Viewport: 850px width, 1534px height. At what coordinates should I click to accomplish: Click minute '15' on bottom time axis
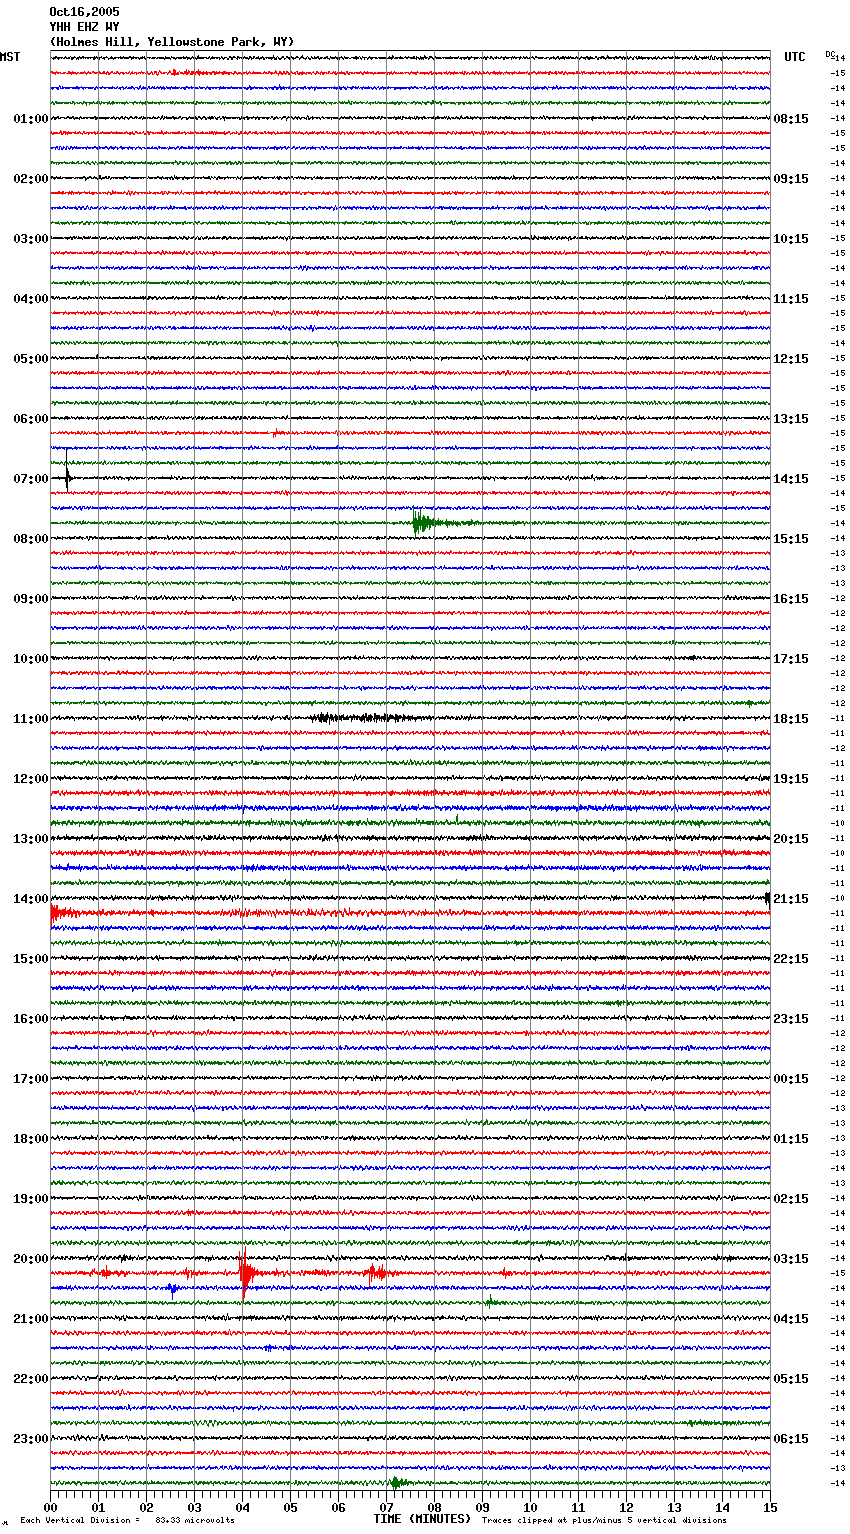[x=769, y=1507]
